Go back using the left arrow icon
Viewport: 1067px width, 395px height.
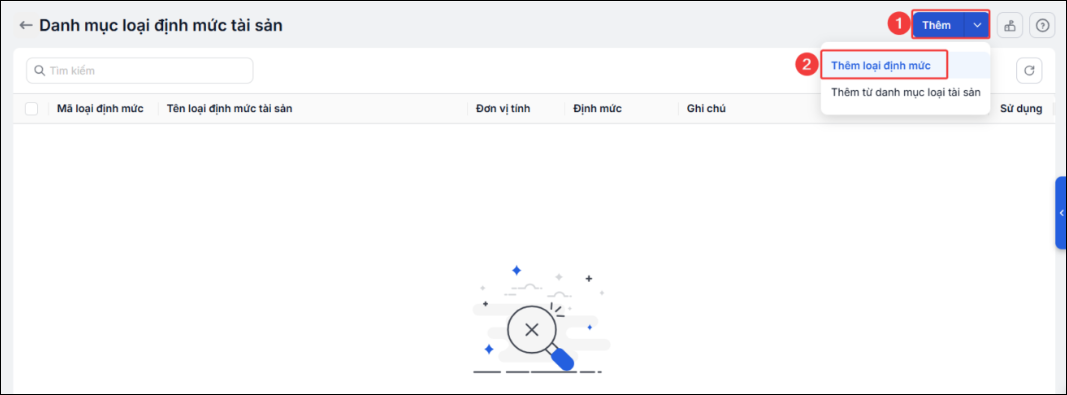tap(26, 26)
